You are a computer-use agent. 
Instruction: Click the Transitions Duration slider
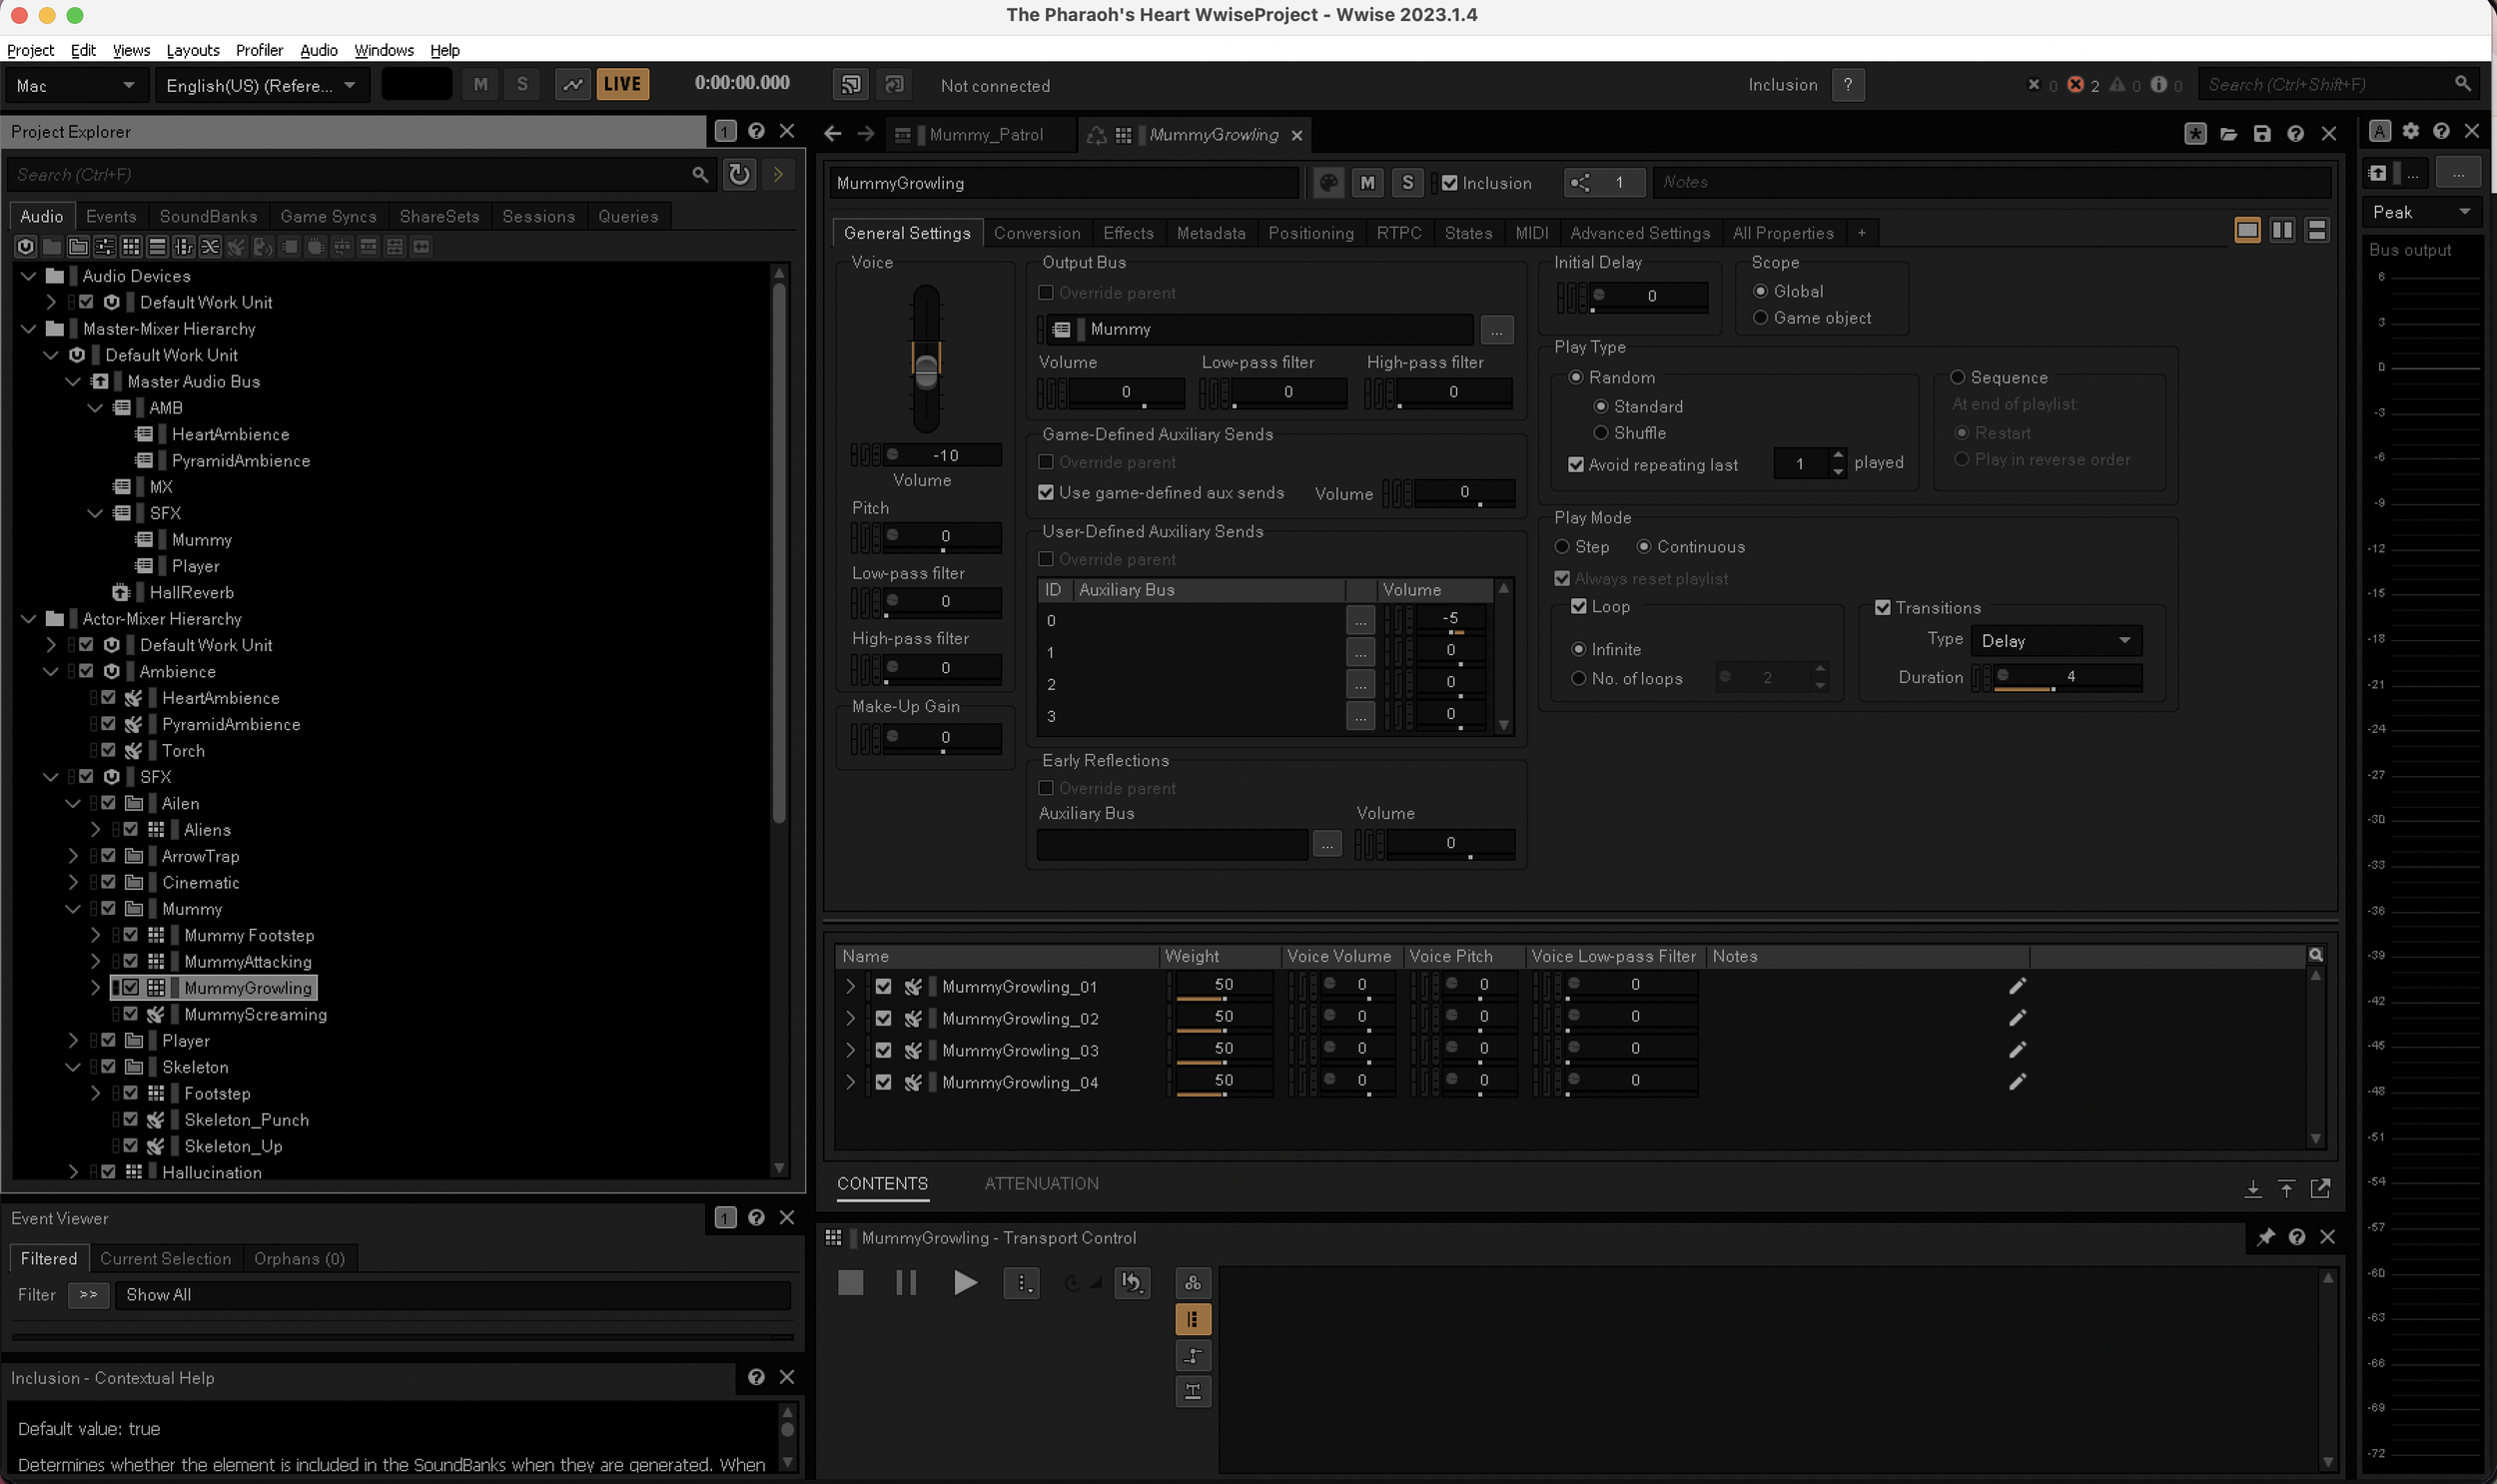(2066, 678)
